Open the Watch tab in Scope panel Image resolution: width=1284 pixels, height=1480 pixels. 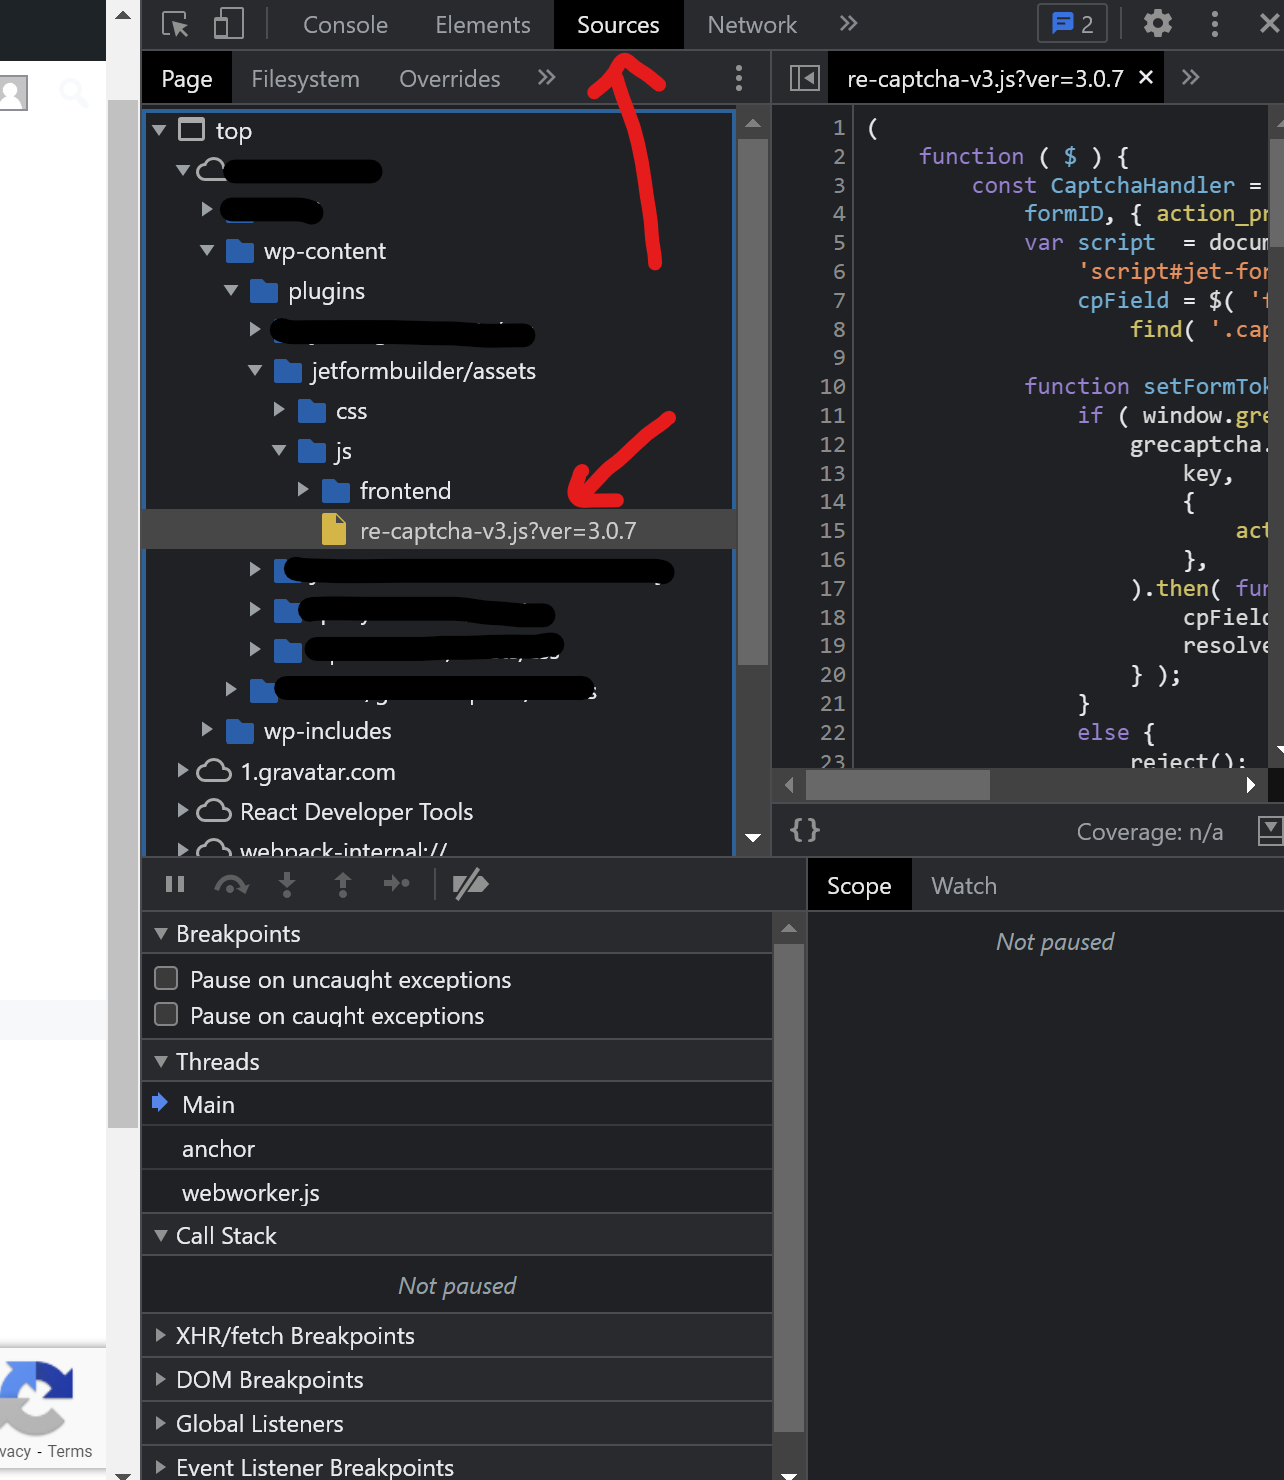(x=963, y=884)
